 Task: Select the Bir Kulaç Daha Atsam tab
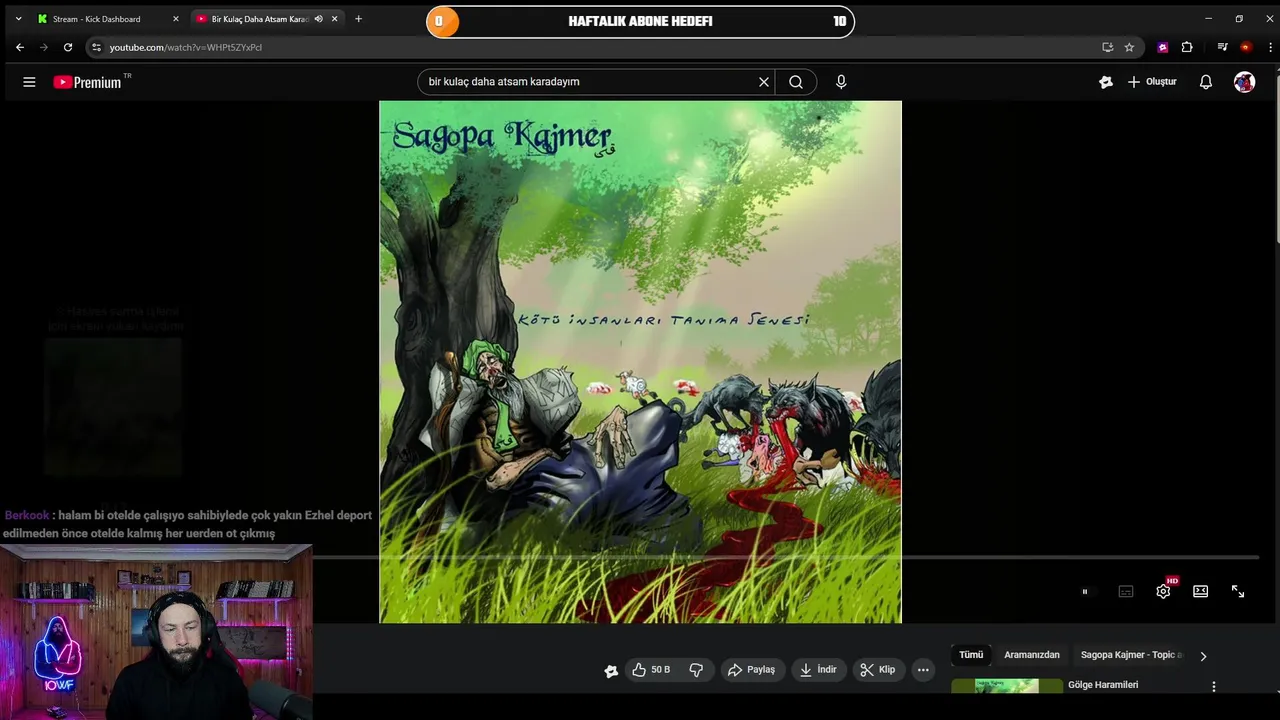(260, 19)
